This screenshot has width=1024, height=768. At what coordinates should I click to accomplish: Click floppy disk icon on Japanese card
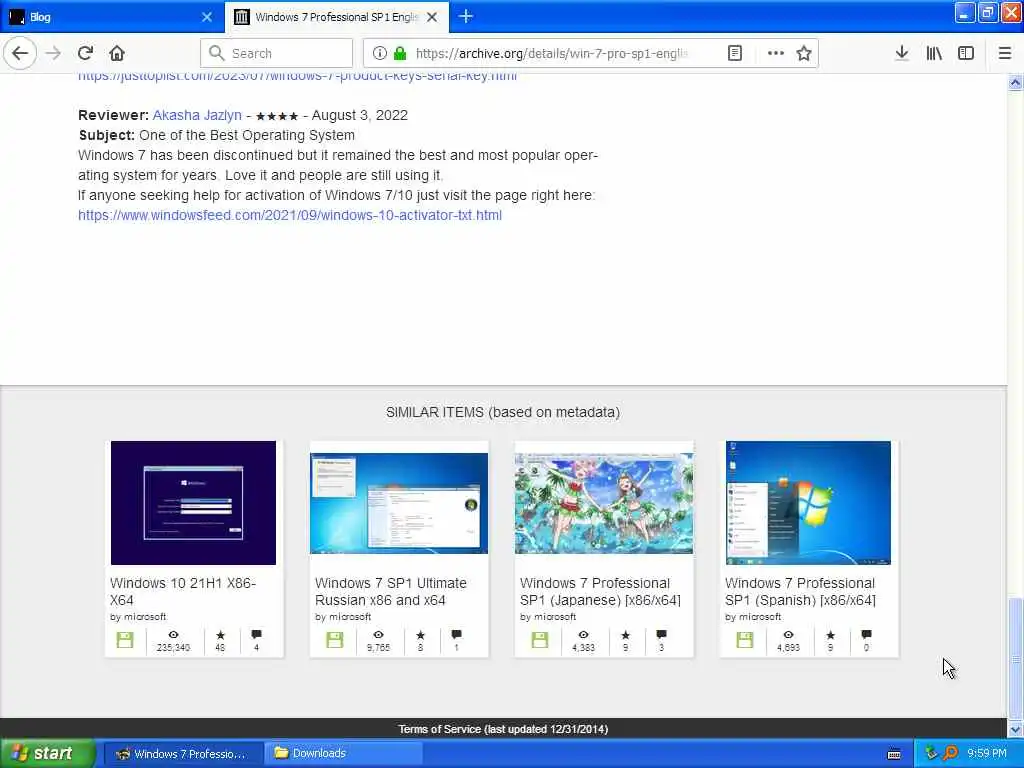point(539,640)
